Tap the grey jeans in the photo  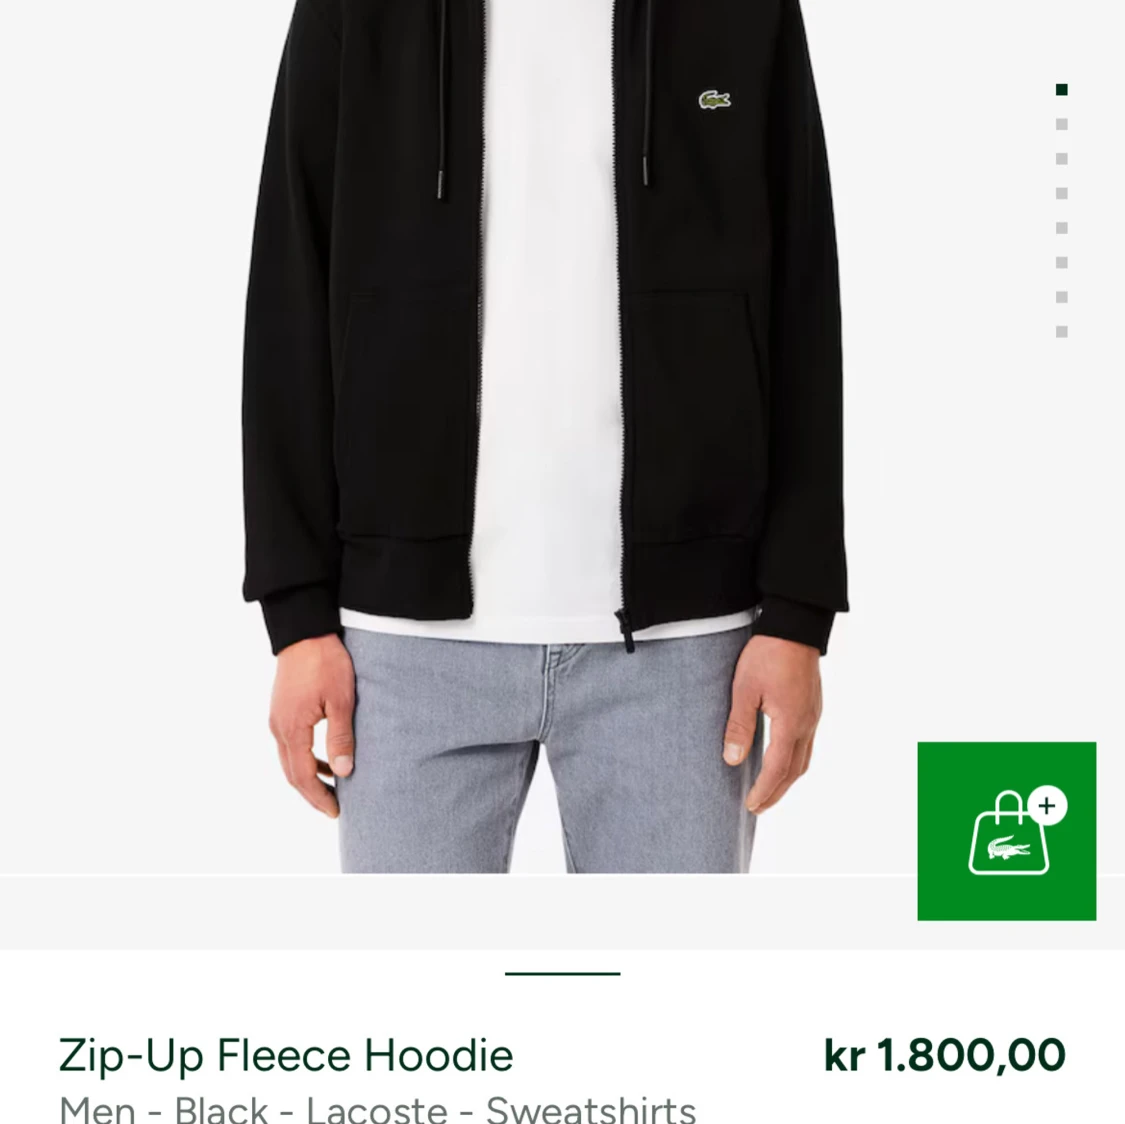pos(545,753)
